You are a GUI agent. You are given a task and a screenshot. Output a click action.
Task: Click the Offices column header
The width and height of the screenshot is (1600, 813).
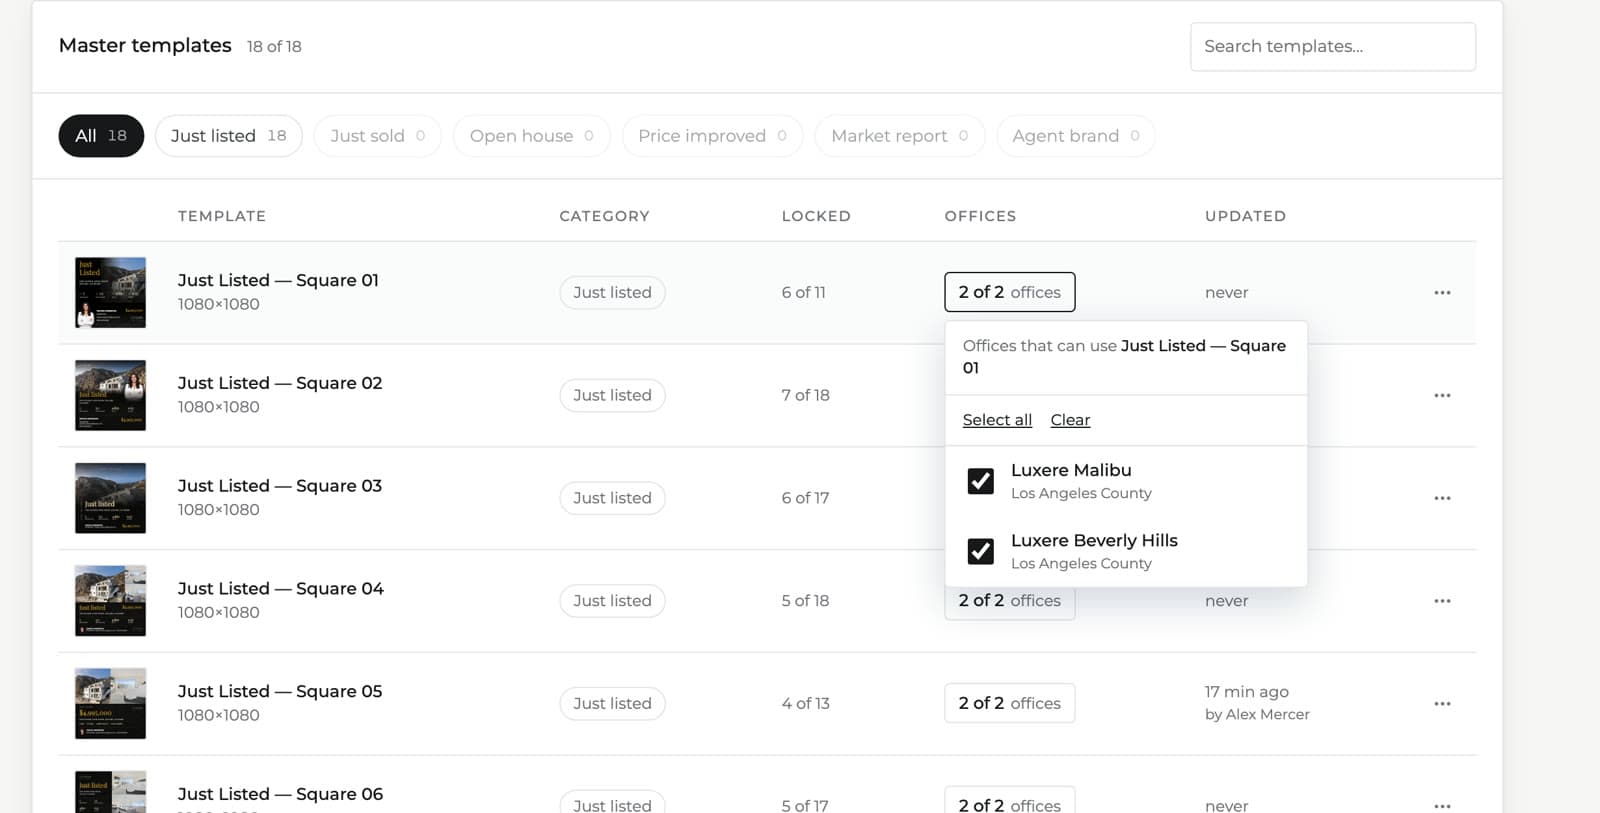click(980, 216)
